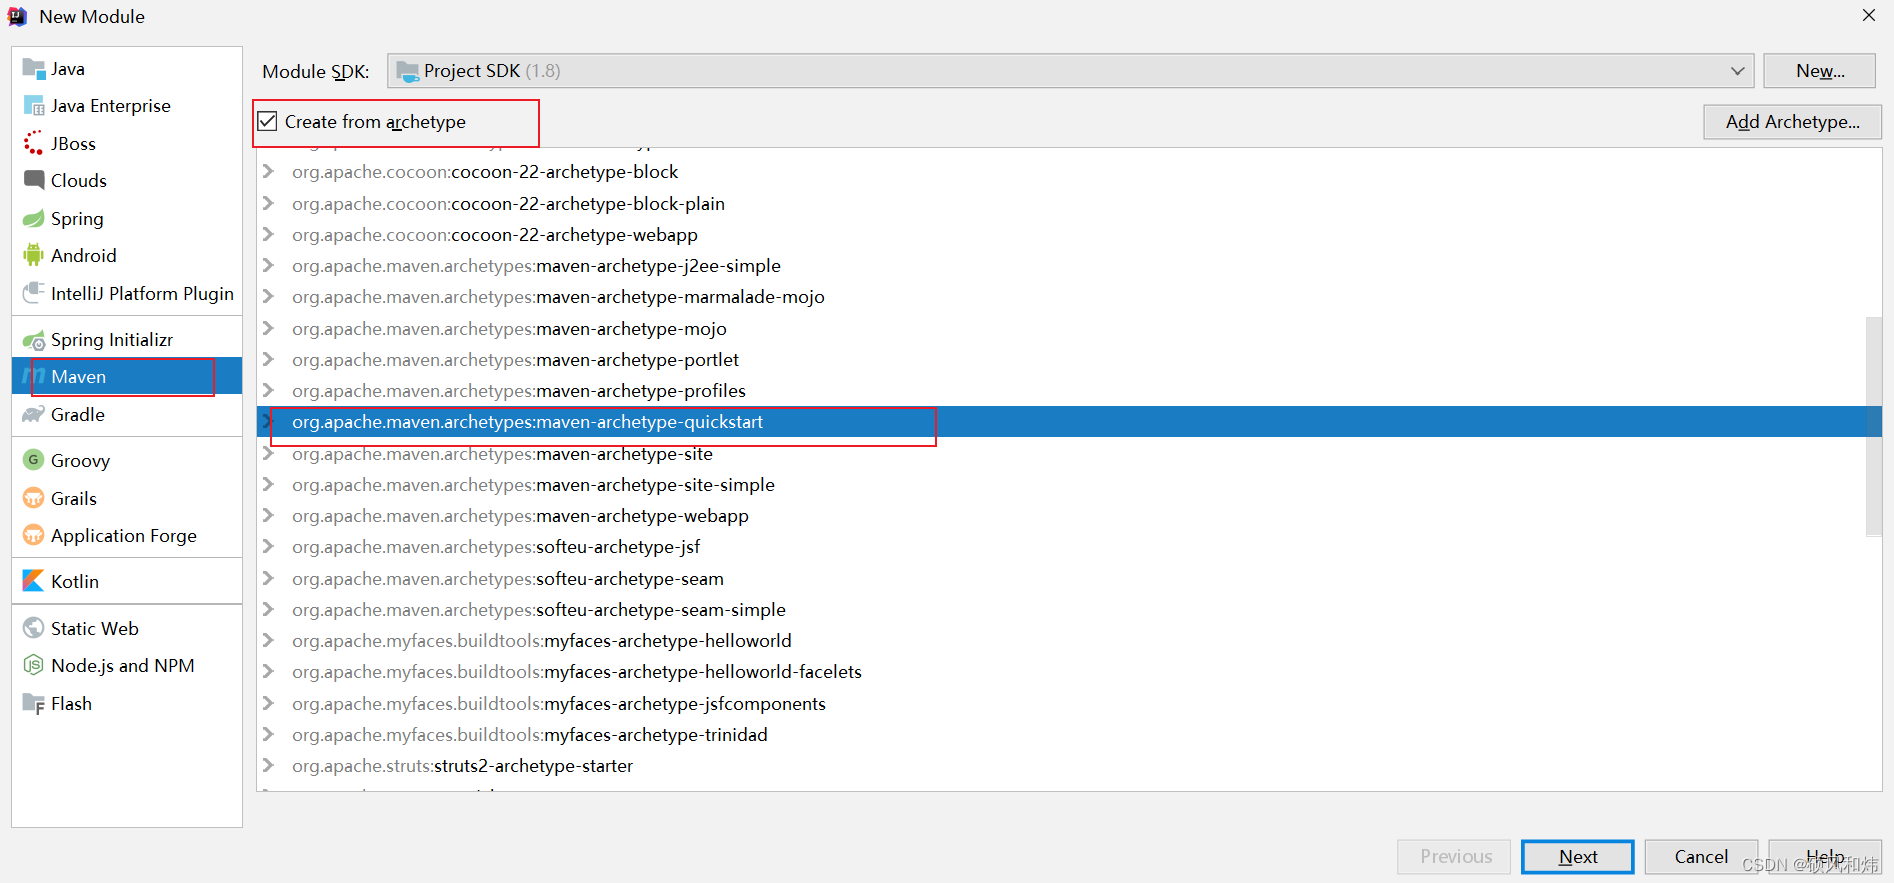
Task: Click the Maven m icon
Action: [x=34, y=377]
